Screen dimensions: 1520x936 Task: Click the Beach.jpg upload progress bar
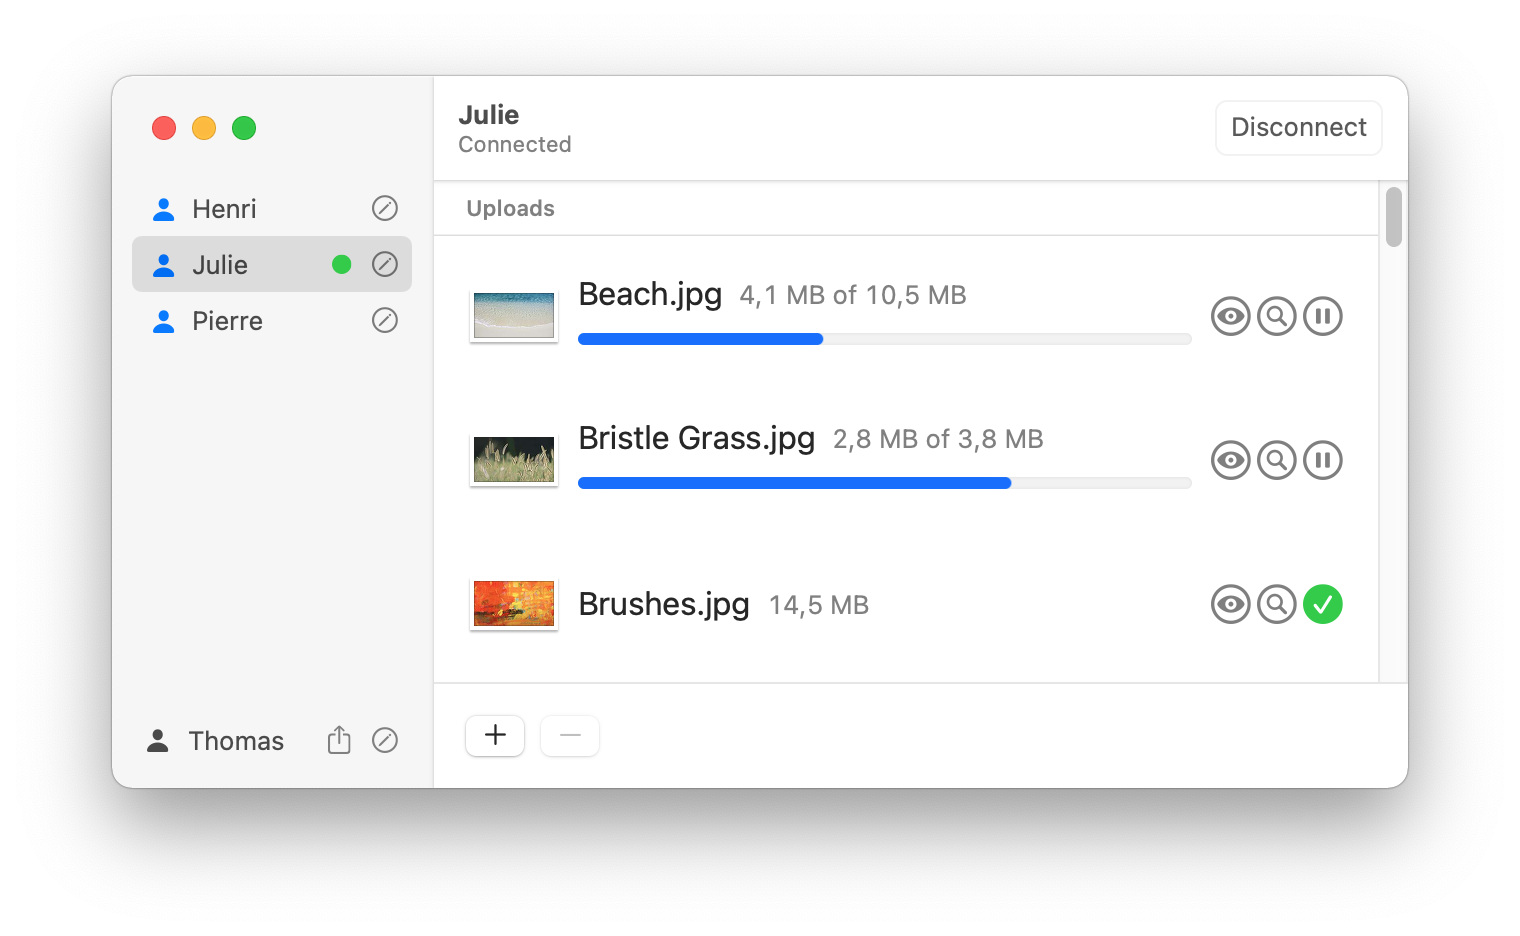pyautogui.click(x=885, y=339)
